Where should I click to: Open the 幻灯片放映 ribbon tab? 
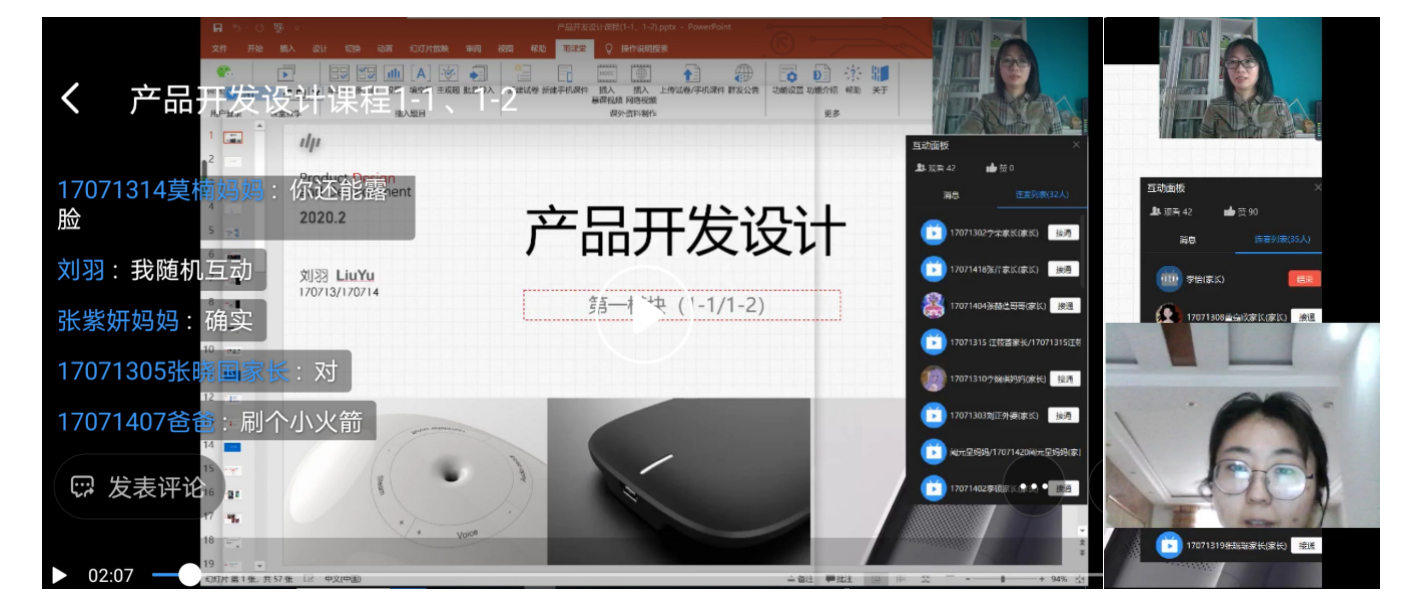coord(428,48)
